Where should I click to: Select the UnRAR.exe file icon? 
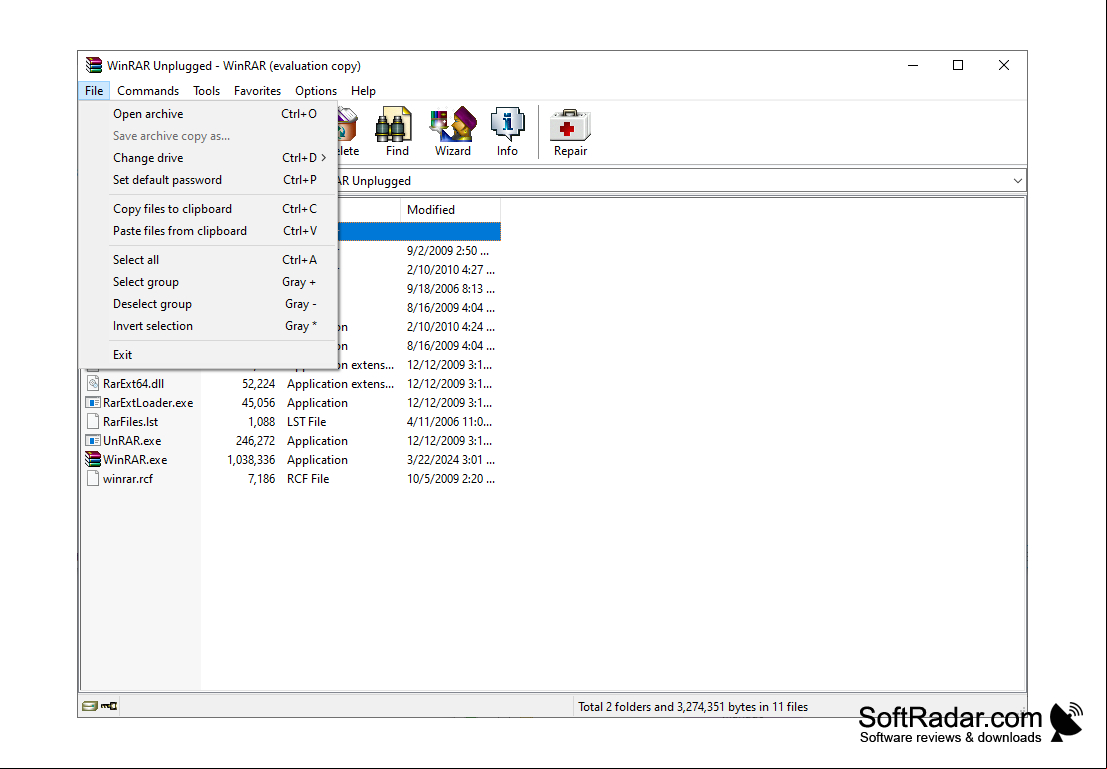click(x=92, y=441)
